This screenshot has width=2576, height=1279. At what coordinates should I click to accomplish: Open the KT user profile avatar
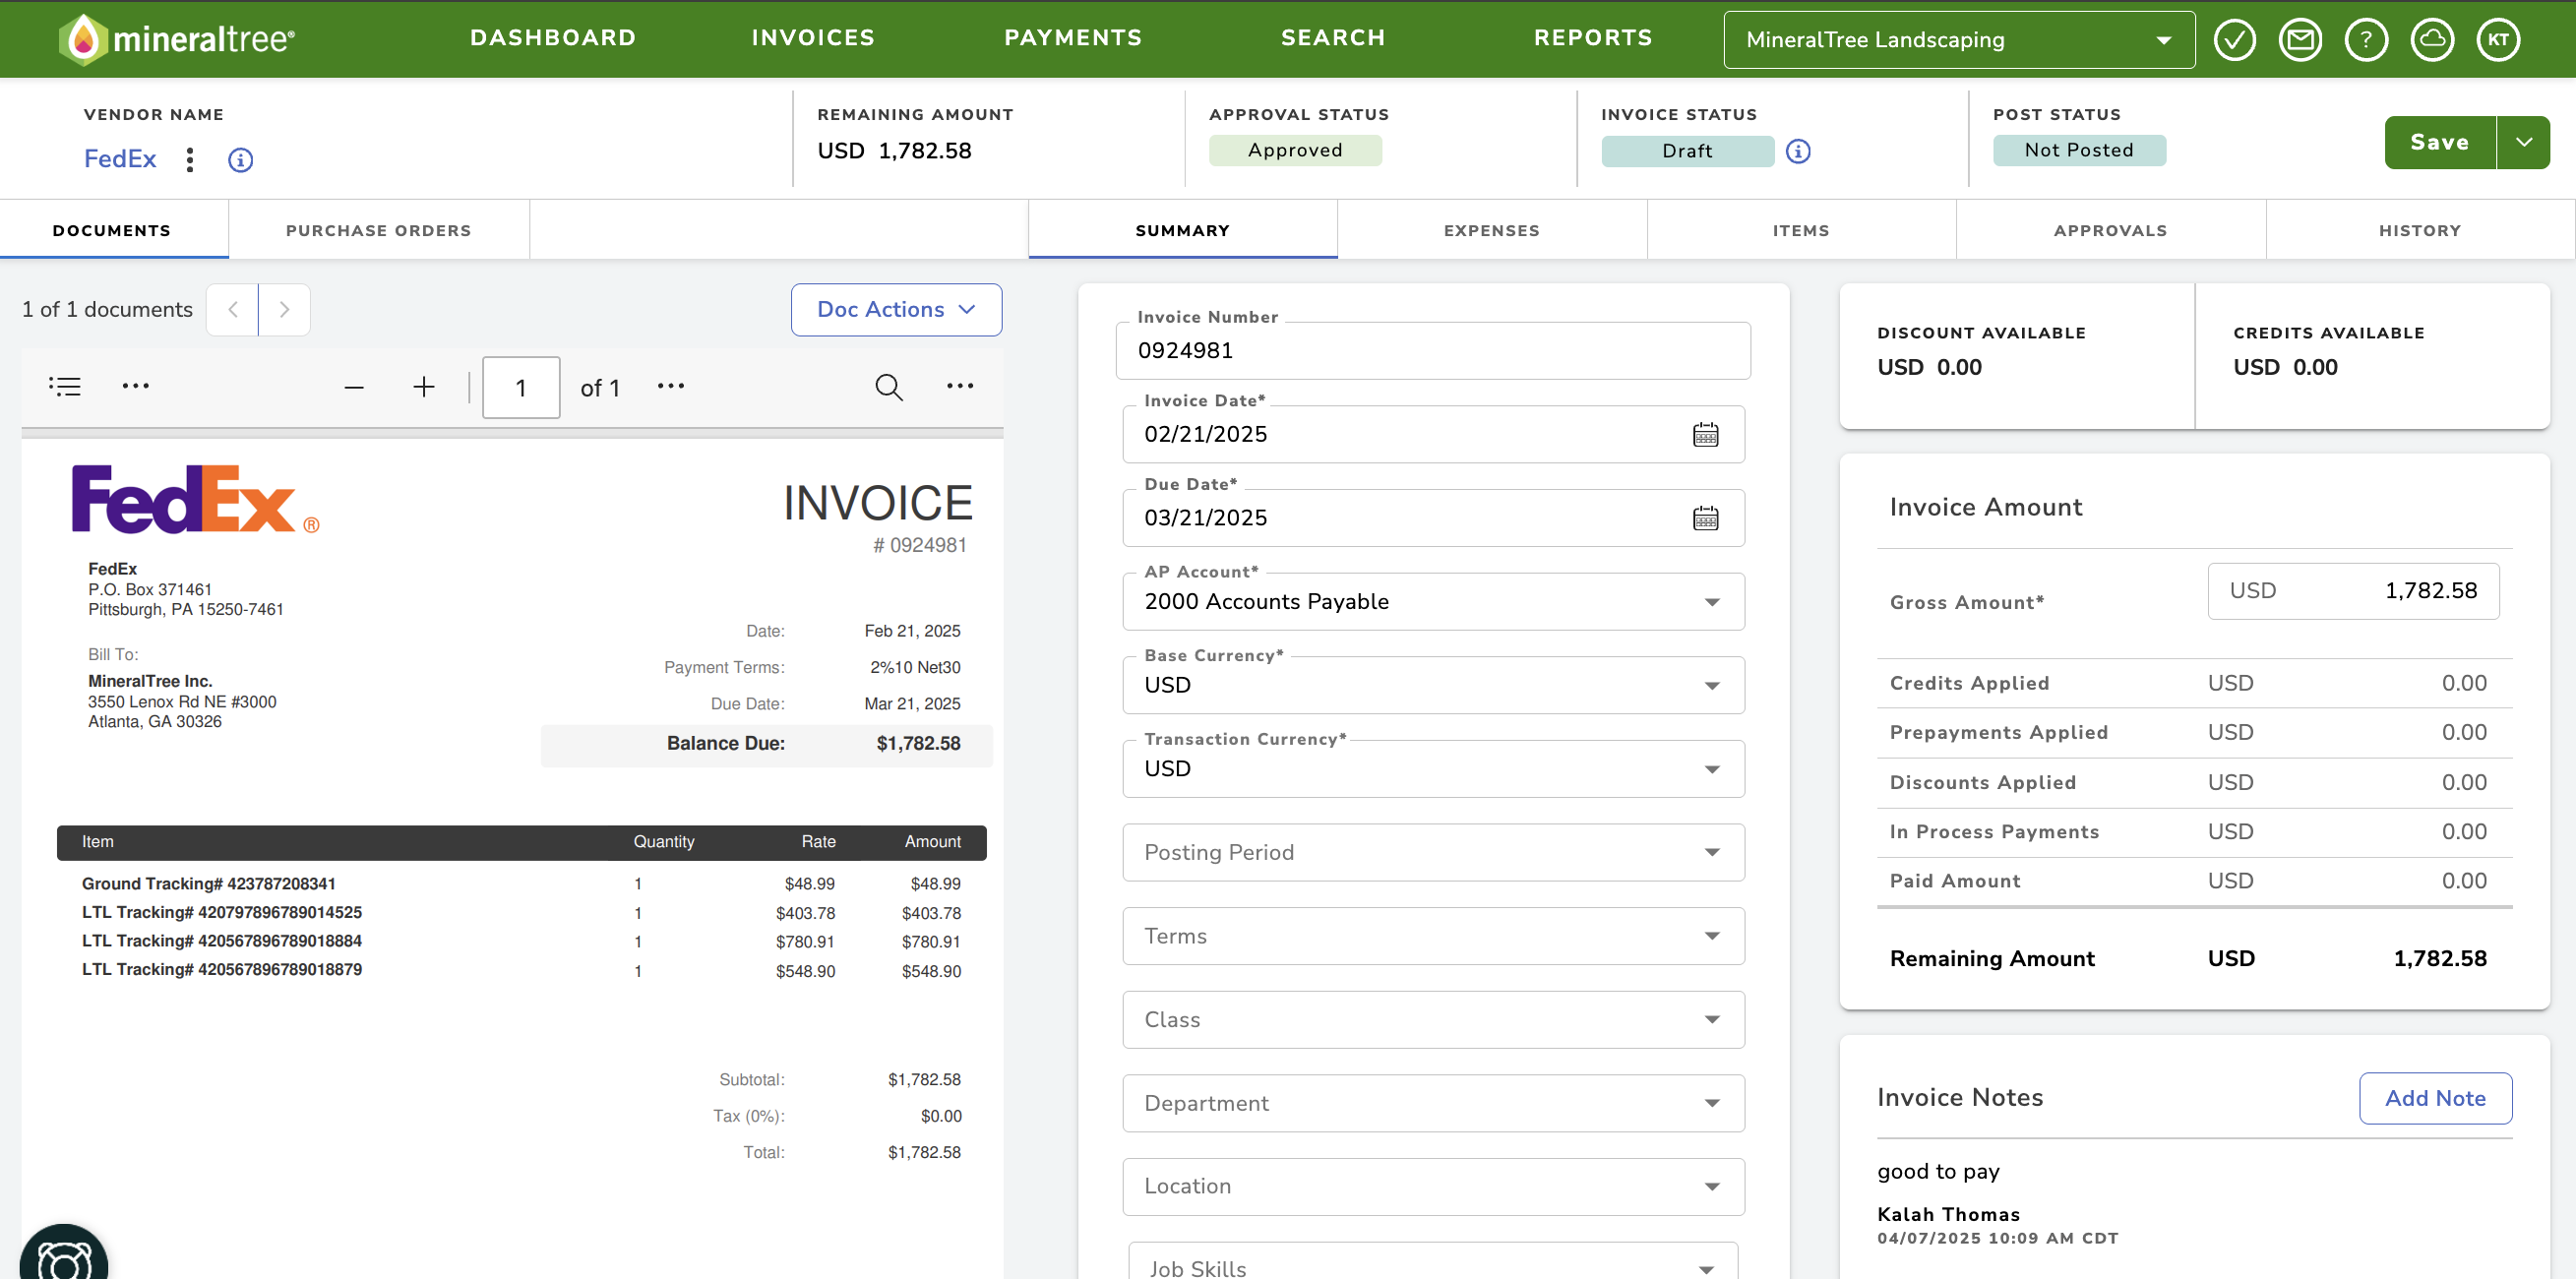2498,40
